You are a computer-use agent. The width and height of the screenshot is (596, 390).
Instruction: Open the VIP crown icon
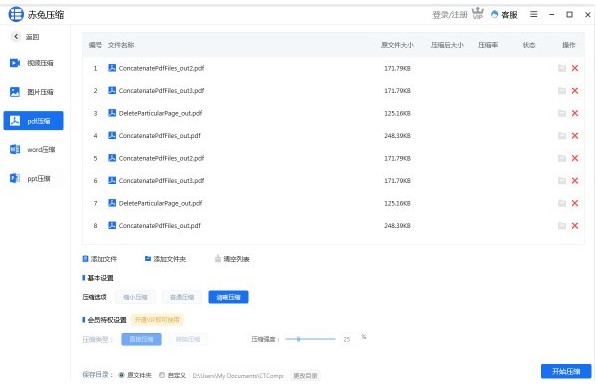(477, 14)
